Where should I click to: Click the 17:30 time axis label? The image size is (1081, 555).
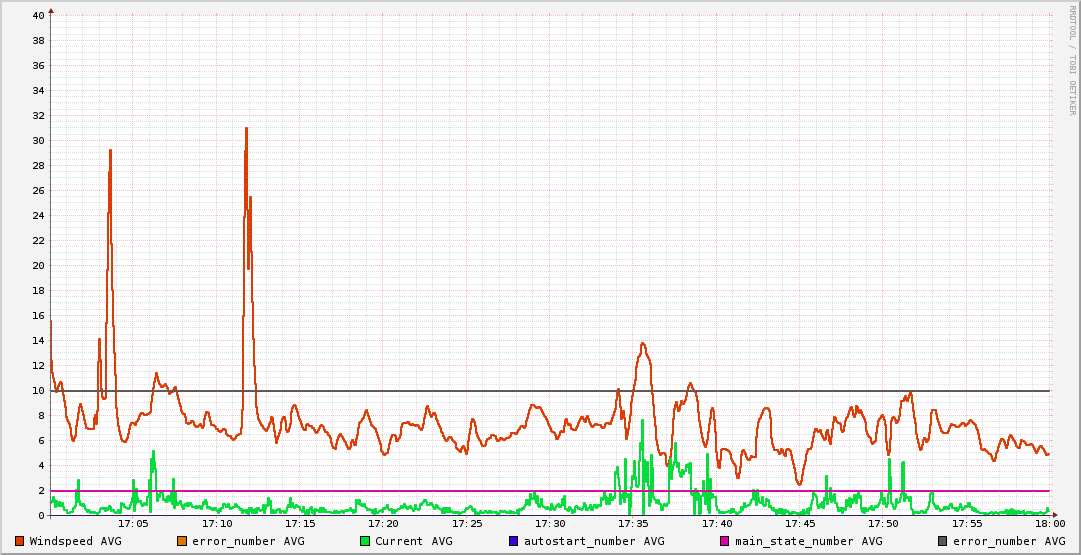pyautogui.click(x=550, y=524)
